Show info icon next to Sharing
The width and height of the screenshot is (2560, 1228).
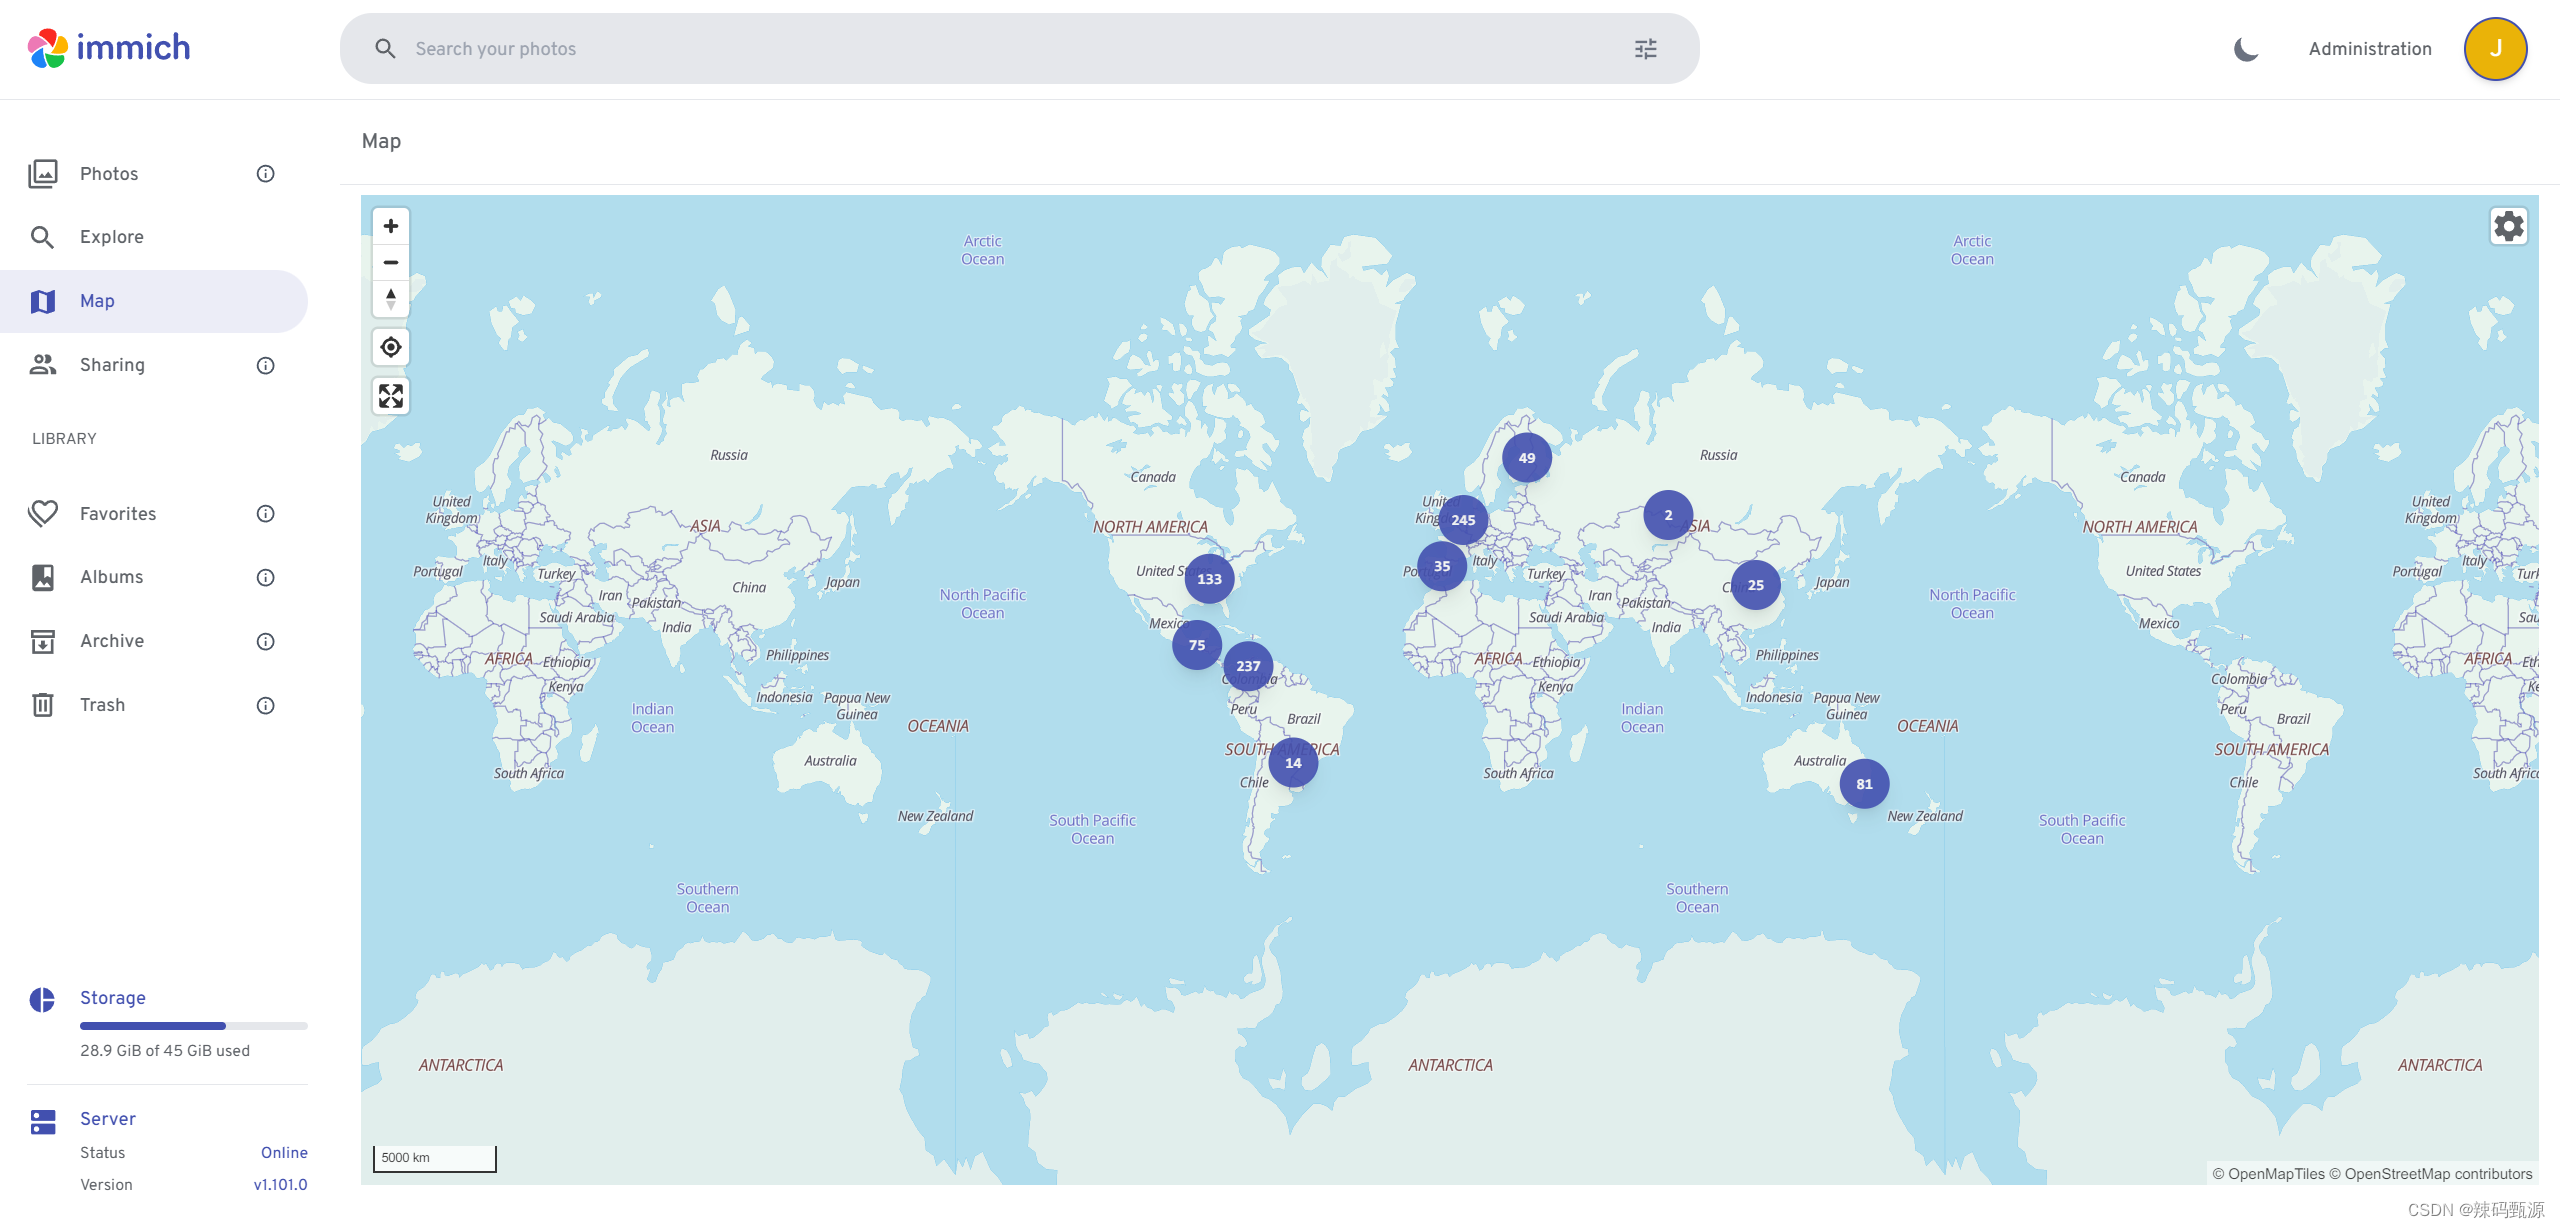pos(265,366)
